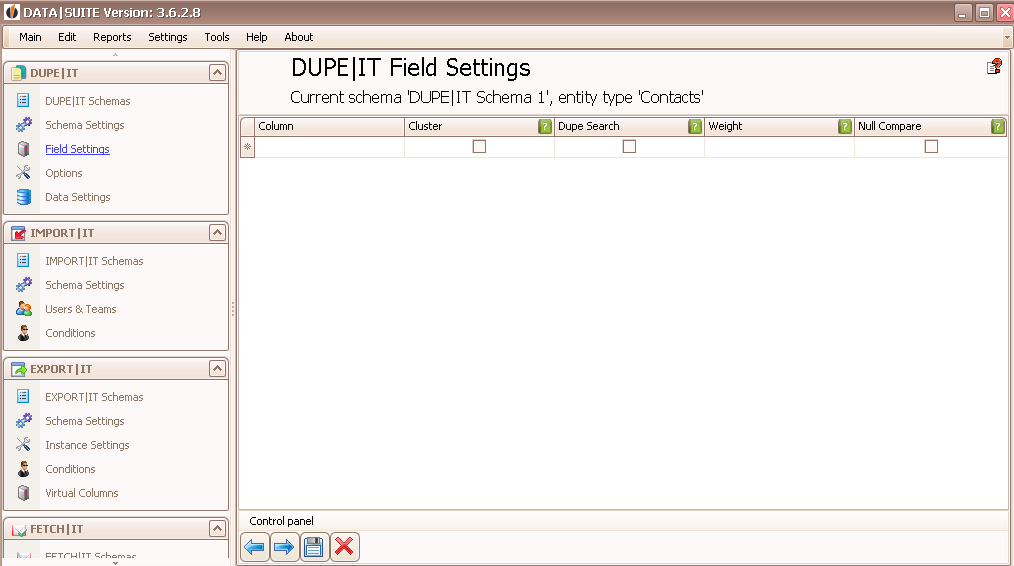The height and width of the screenshot is (566, 1014).
Task: Open the Reports menu
Action: [112, 37]
